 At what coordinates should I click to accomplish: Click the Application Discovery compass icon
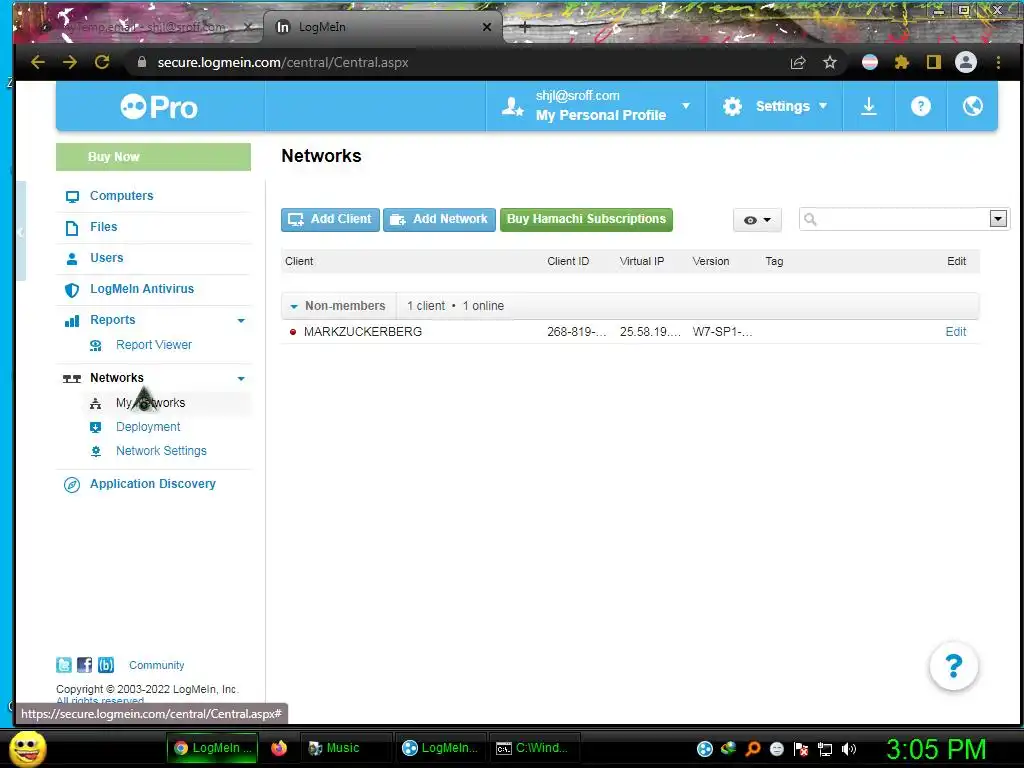point(72,485)
